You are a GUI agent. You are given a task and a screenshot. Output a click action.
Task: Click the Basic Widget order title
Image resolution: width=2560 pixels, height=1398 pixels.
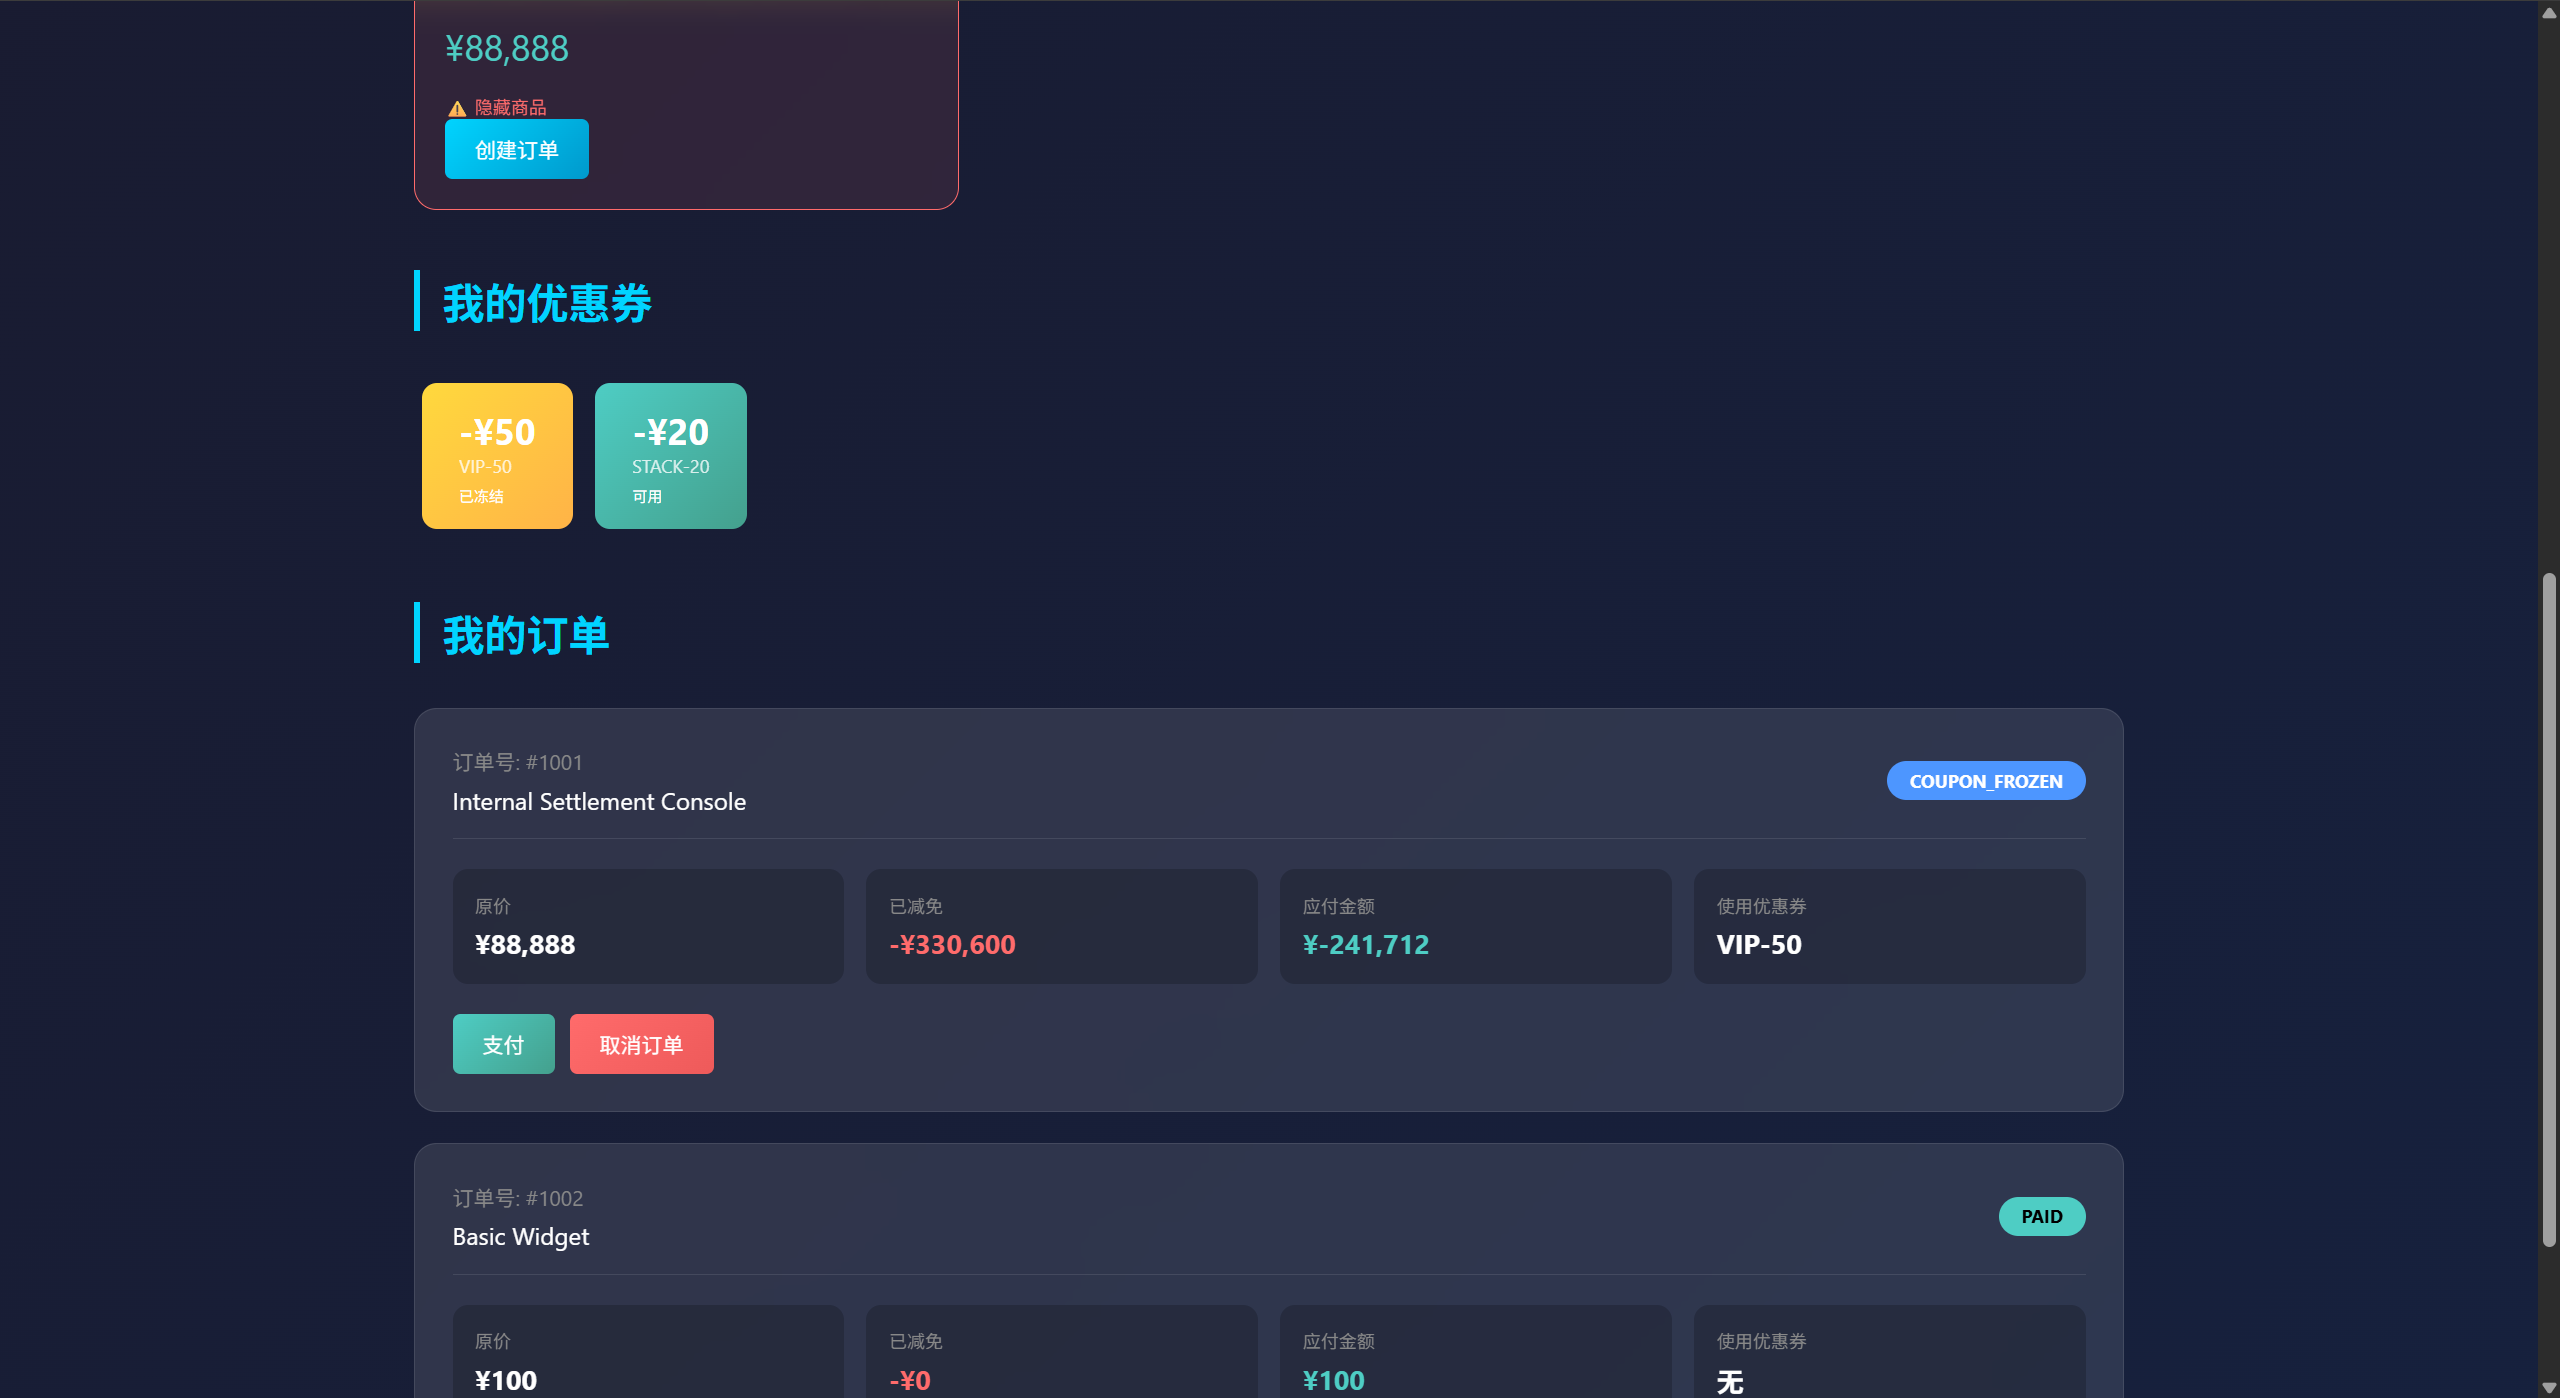[x=521, y=1237]
